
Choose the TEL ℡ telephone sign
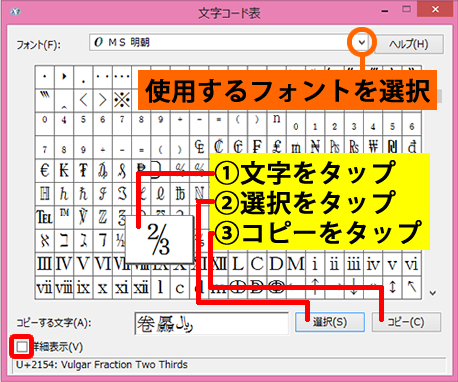[x=45, y=217]
